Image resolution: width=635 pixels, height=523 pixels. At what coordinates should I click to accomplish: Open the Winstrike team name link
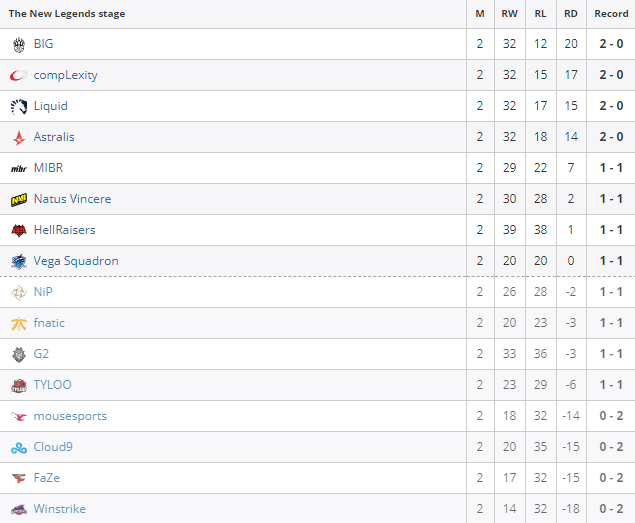59,509
